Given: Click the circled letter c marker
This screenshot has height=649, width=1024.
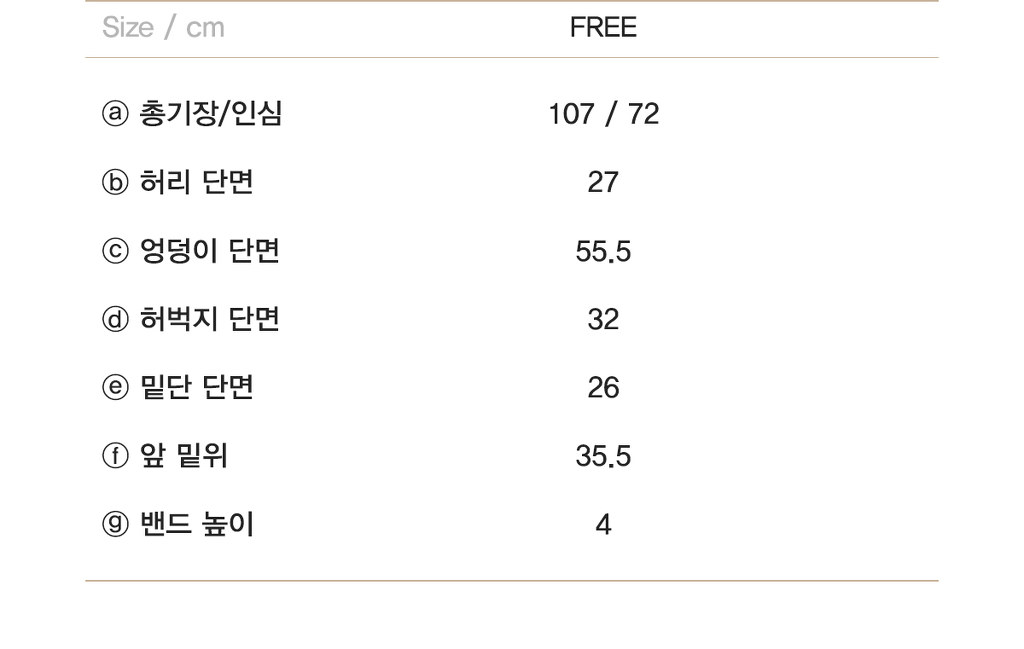Looking at the screenshot, I should (115, 251).
